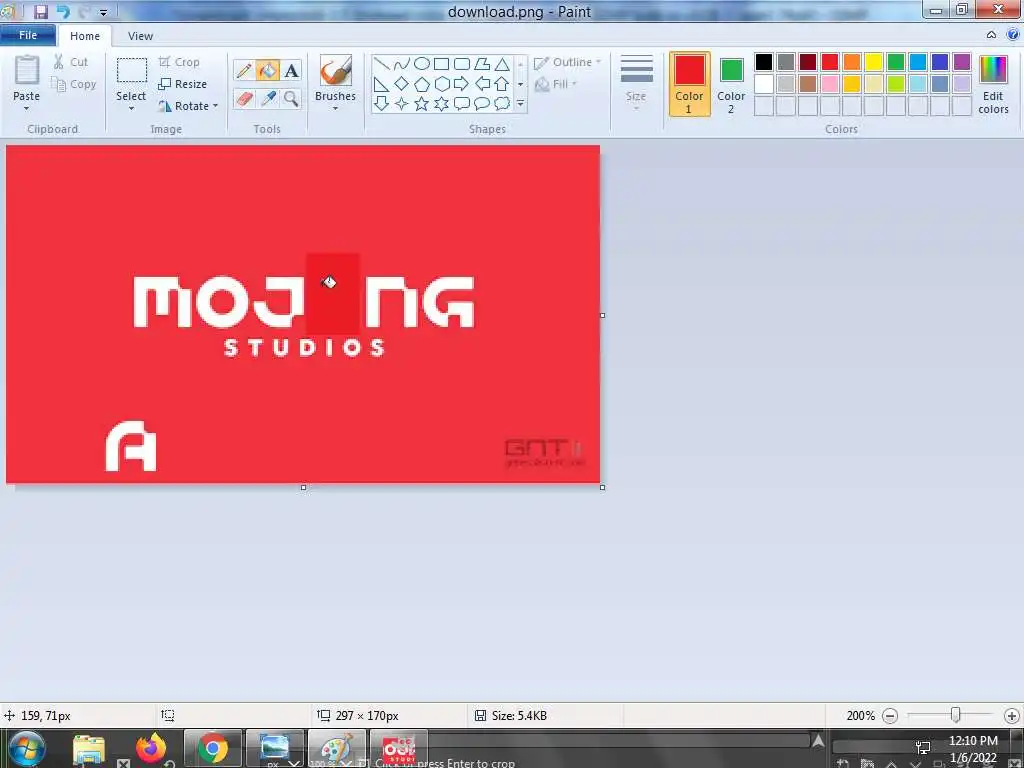The height and width of the screenshot is (768, 1024).
Task: Choose the Rounded rectangular callout shape
Action: [462, 103]
